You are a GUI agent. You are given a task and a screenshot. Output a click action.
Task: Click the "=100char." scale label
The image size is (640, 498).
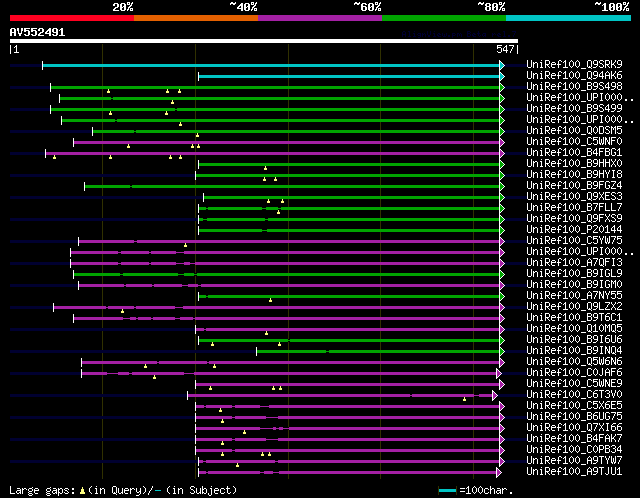click(x=486, y=490)
